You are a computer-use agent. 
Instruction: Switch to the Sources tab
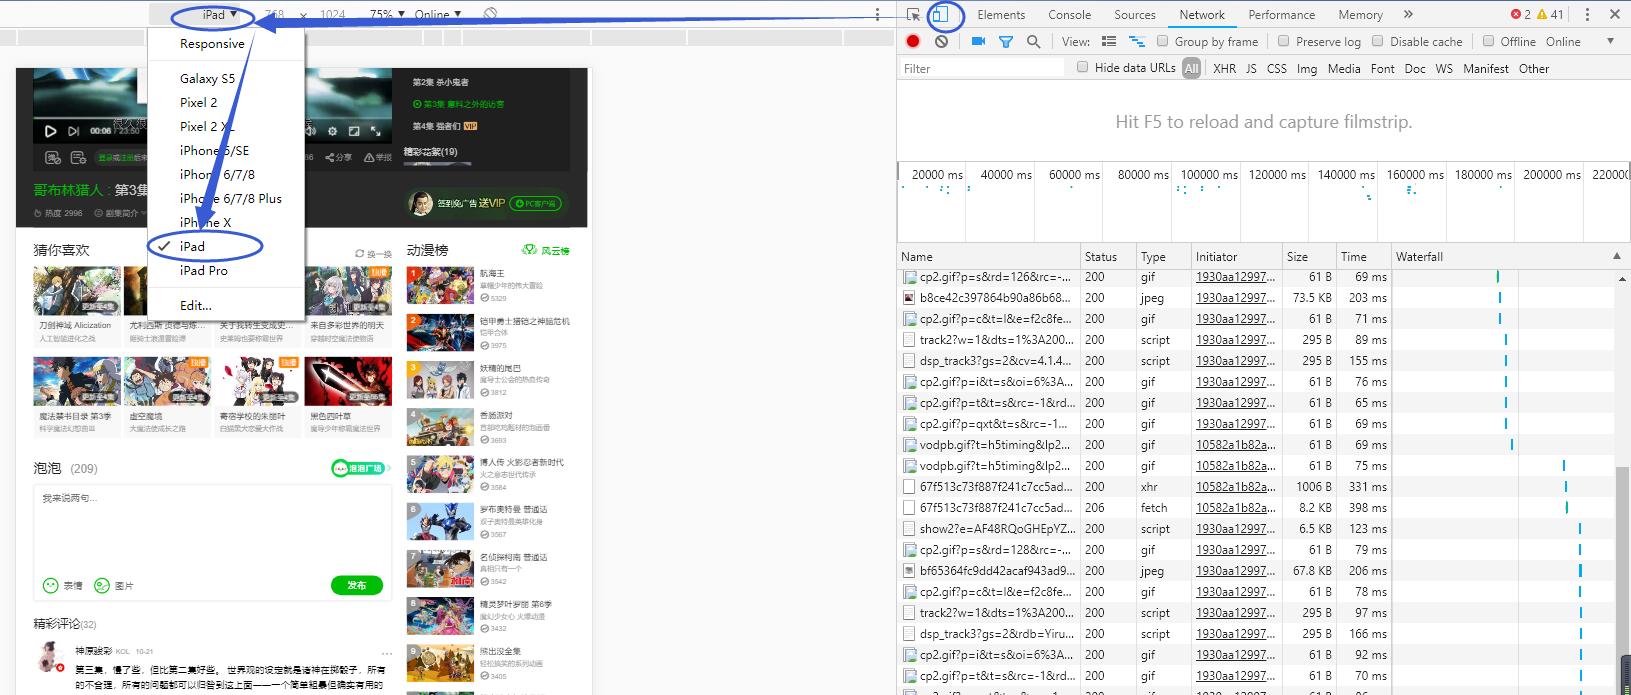click(x=1135, y=15)
